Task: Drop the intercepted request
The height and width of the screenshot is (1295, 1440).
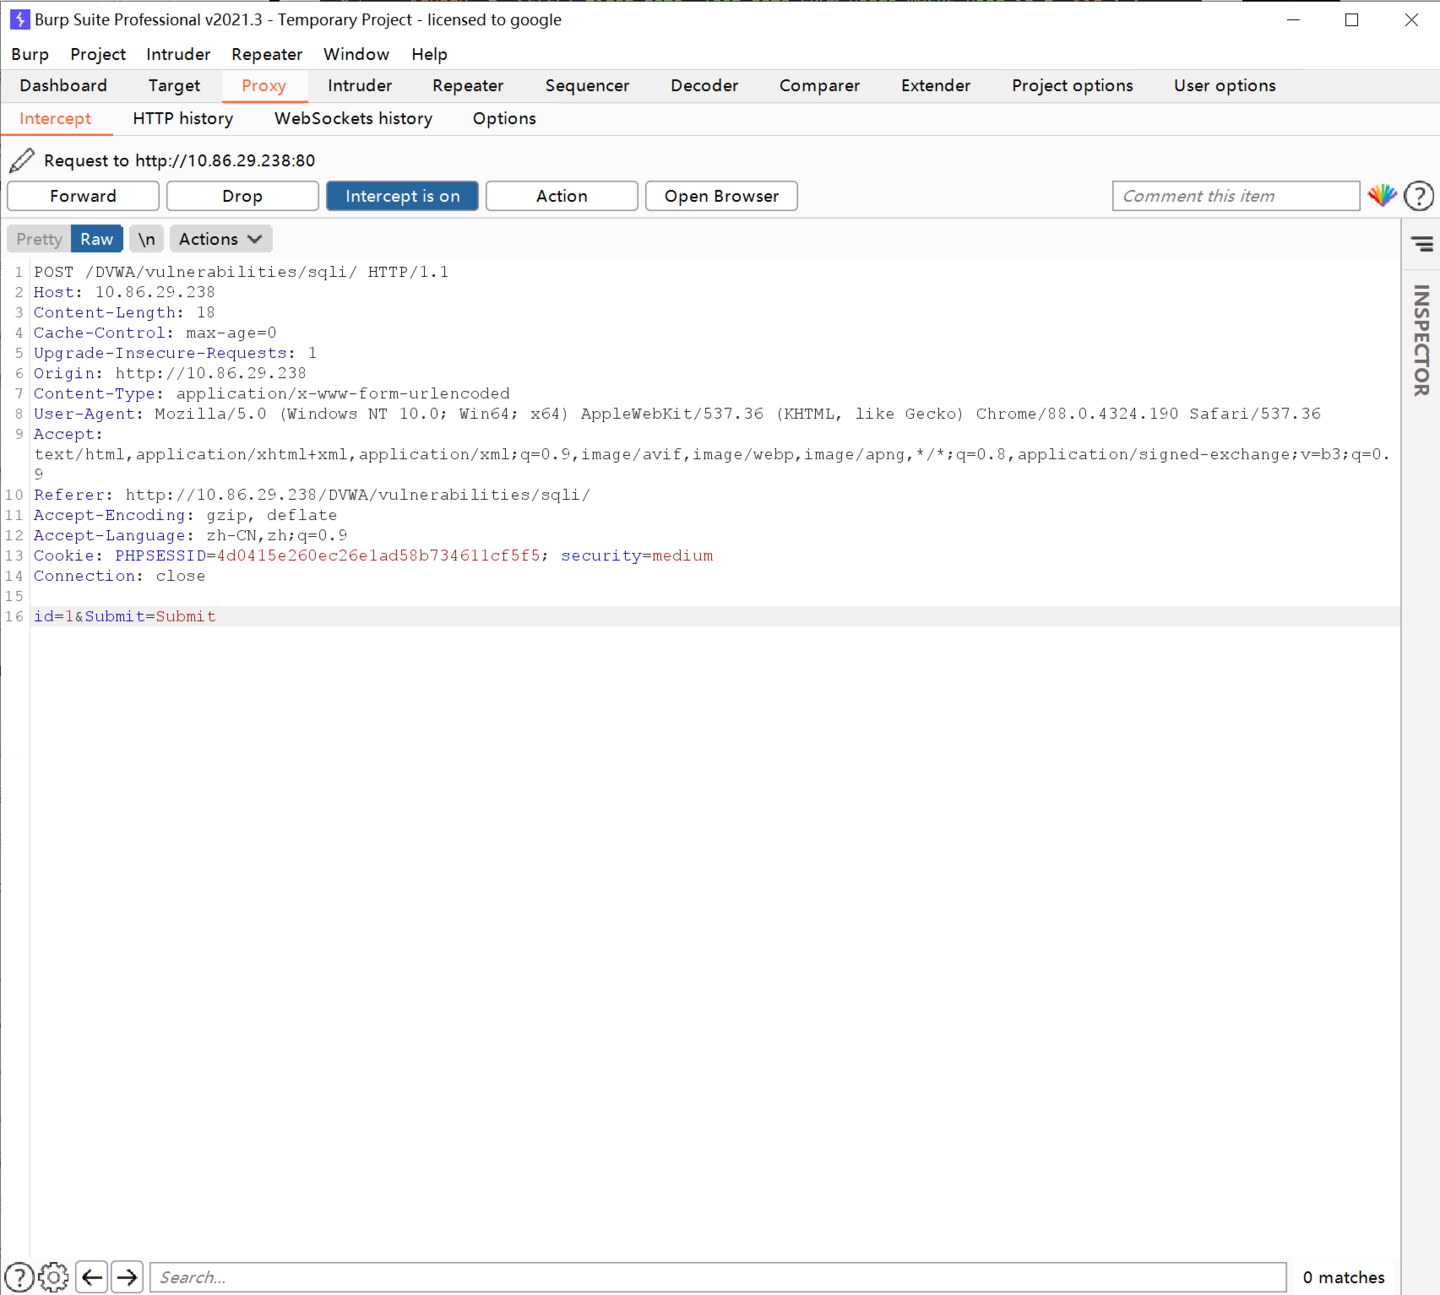Action: point(242,196)
